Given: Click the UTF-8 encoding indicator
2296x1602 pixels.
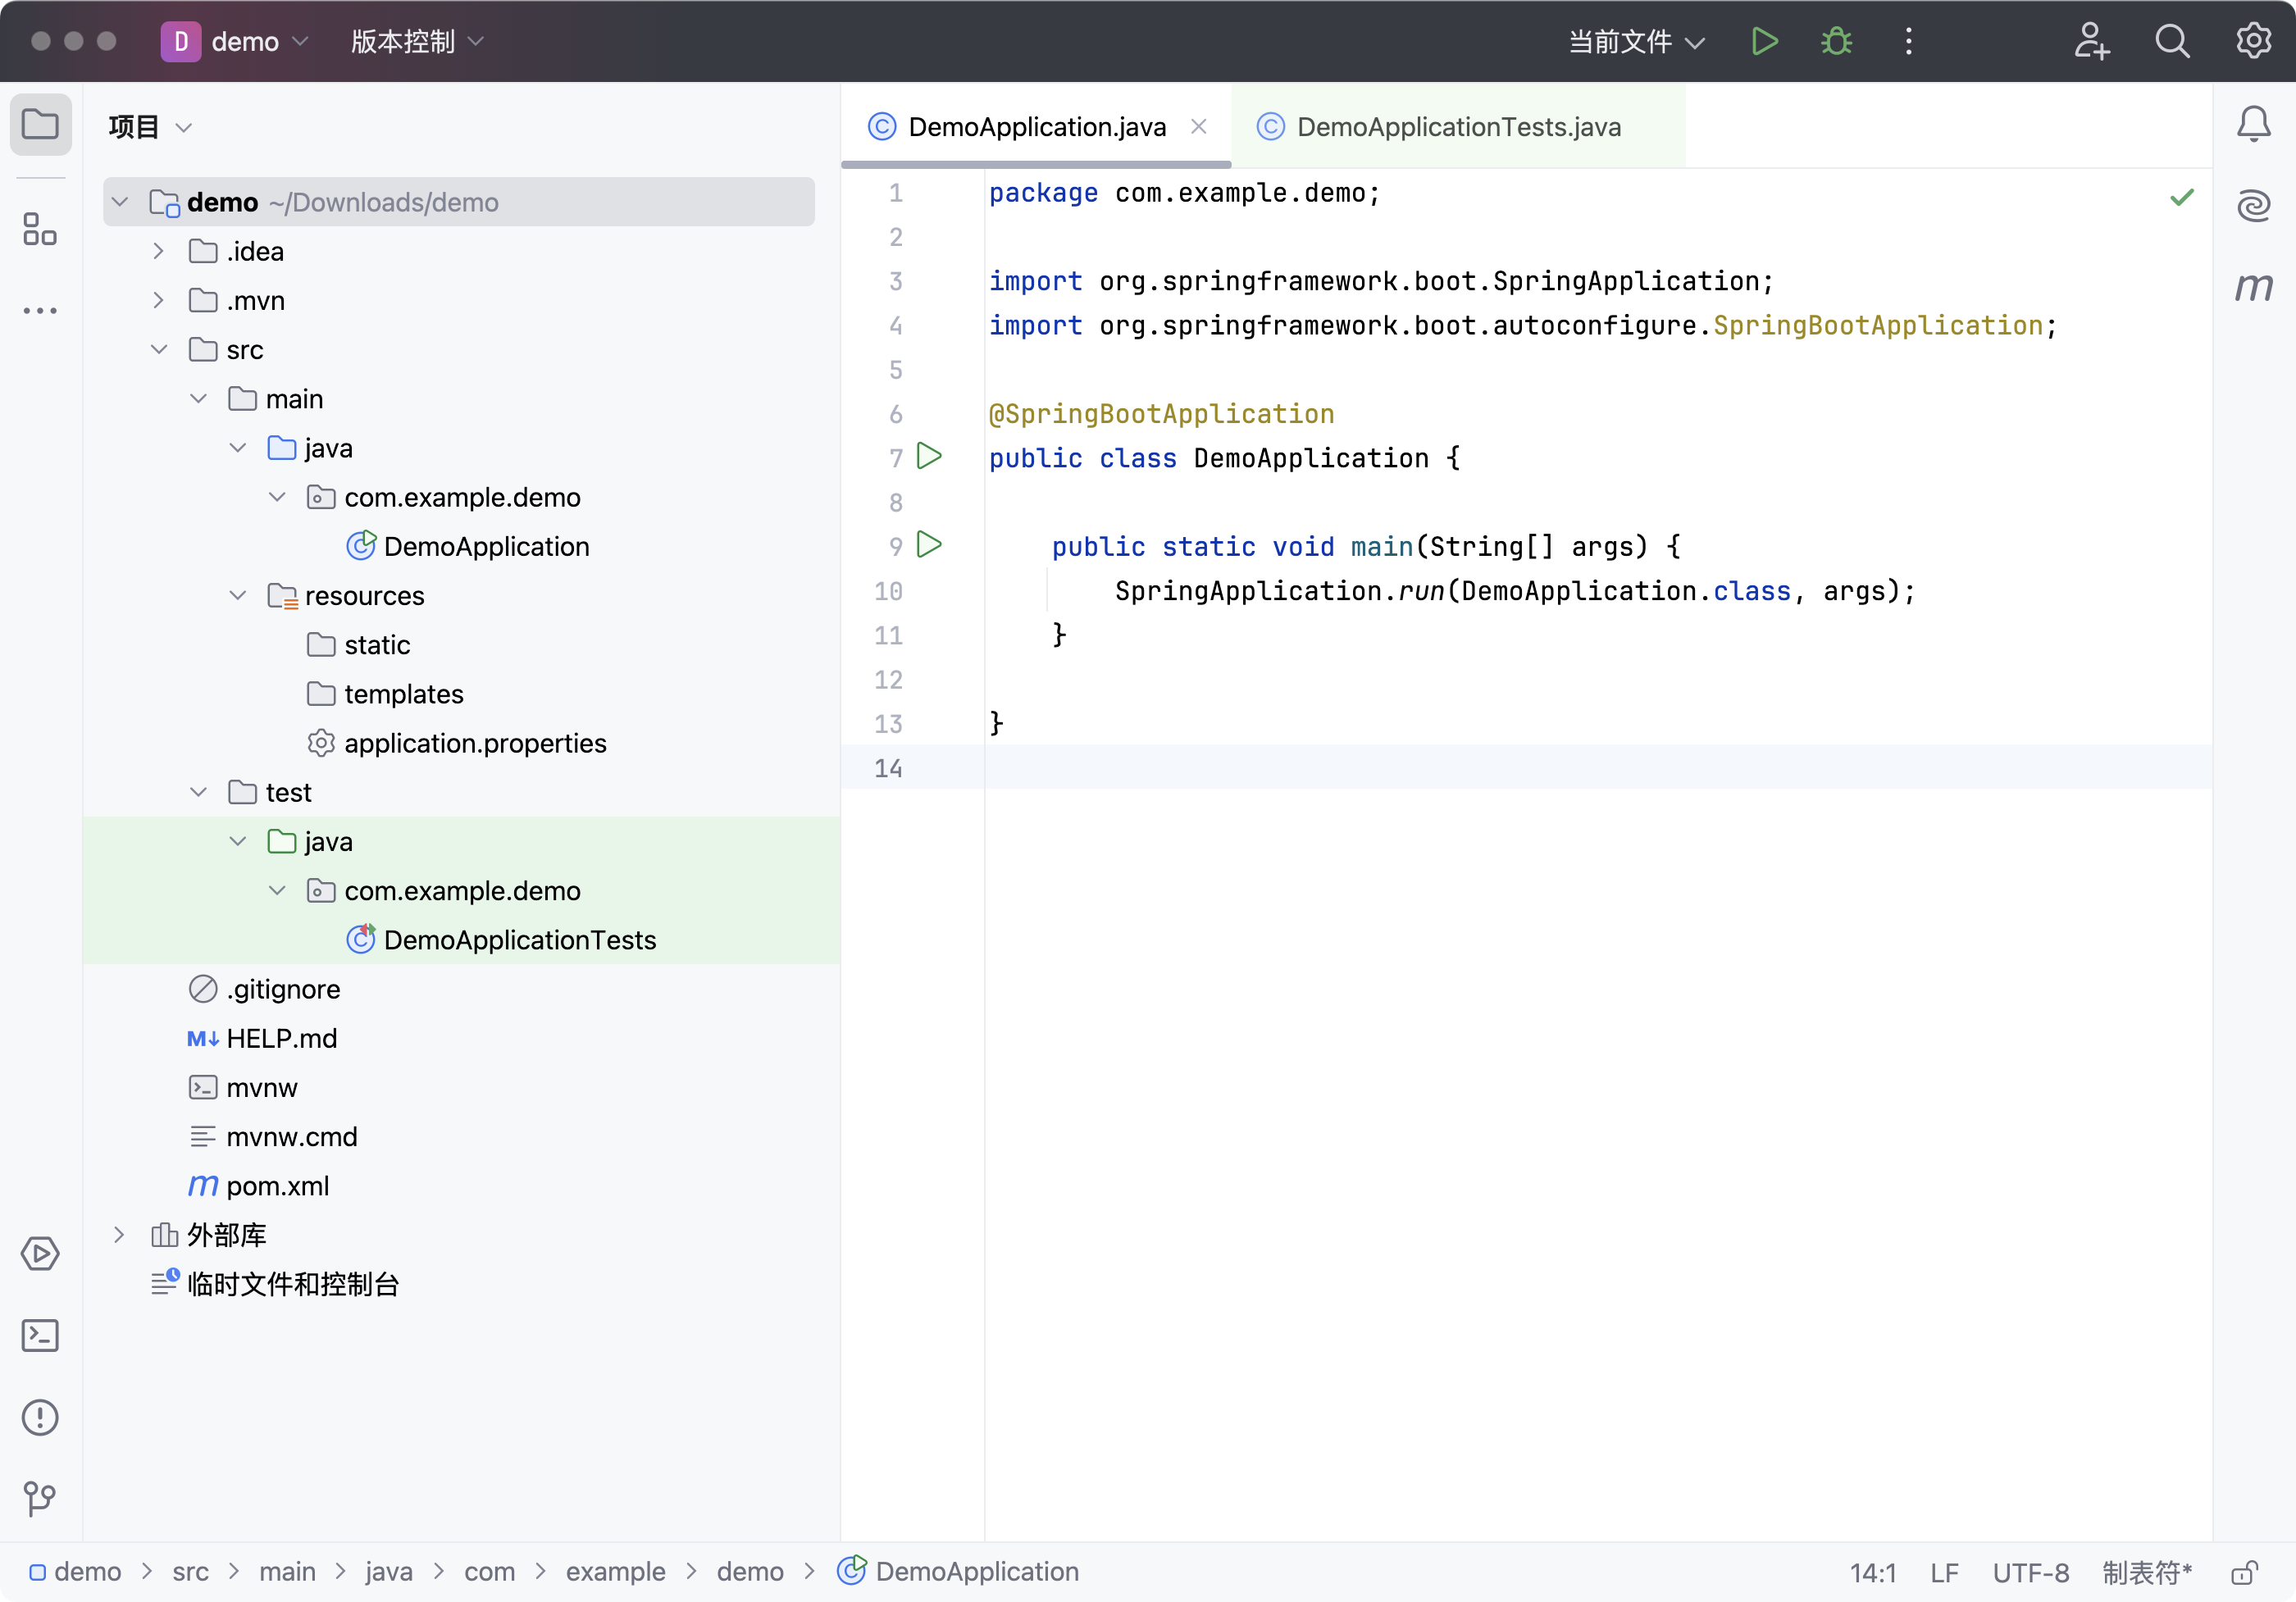Looking at the screenshot, I should (x=2030, y=1573).
